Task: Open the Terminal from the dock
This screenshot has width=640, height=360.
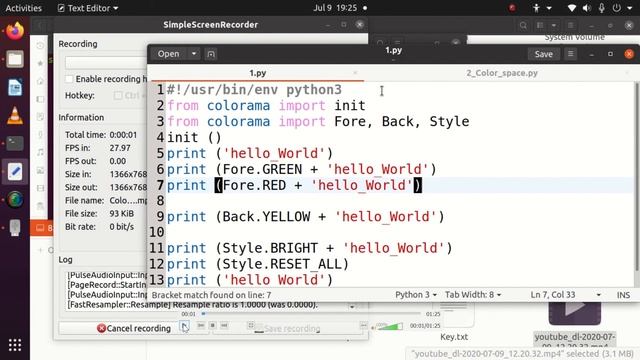Action: coord(15,144)
